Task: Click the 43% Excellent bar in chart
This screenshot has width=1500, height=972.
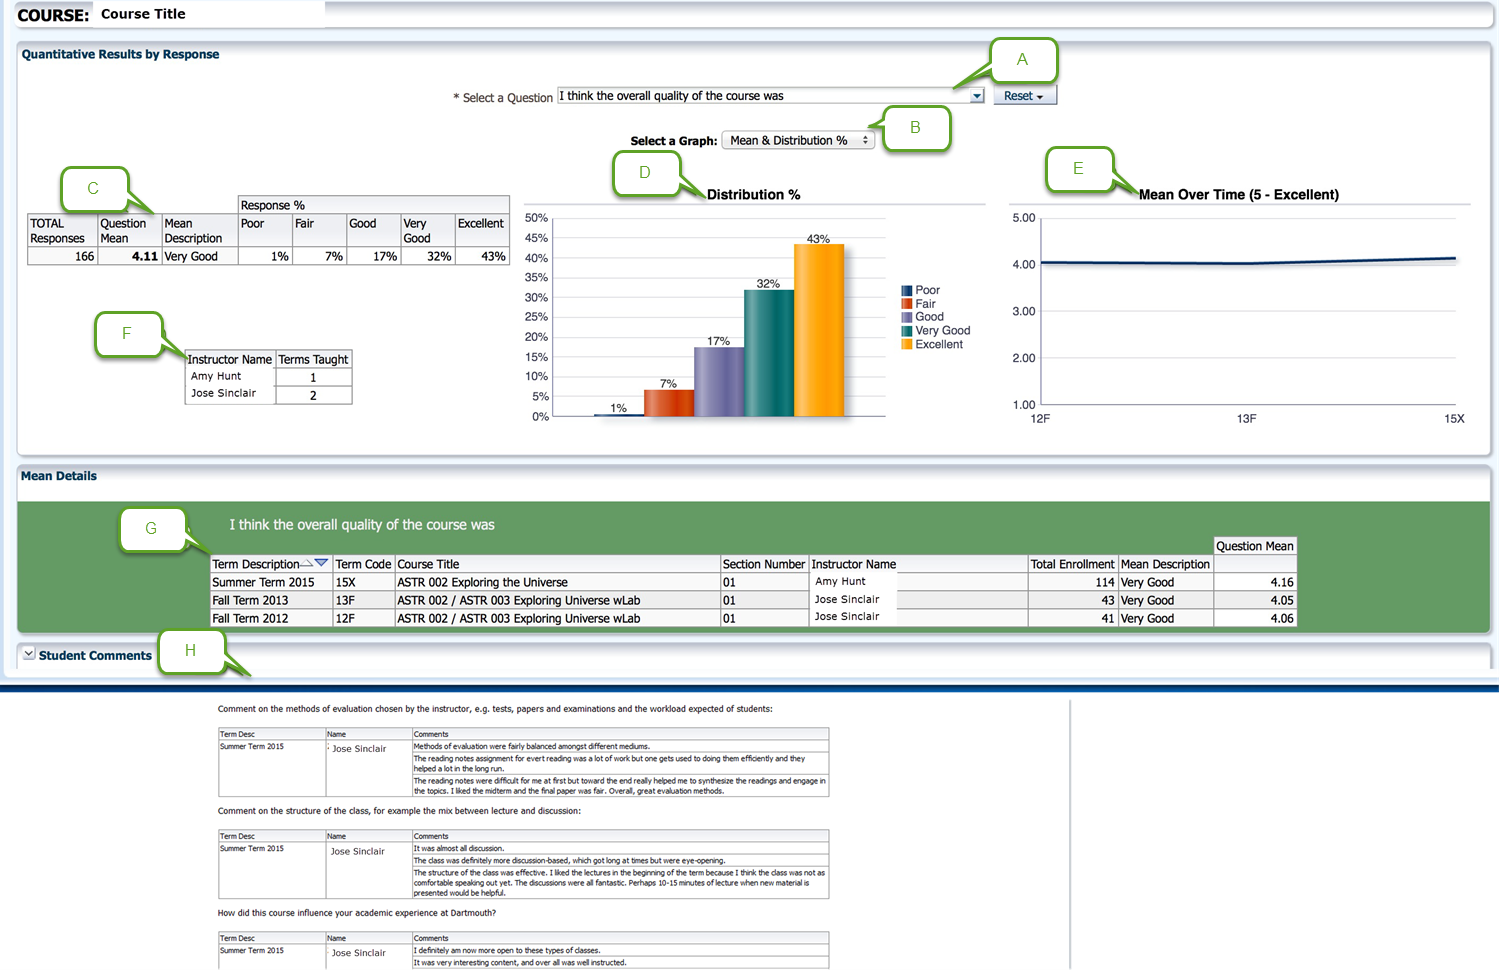Action: (x=818, y=330)
